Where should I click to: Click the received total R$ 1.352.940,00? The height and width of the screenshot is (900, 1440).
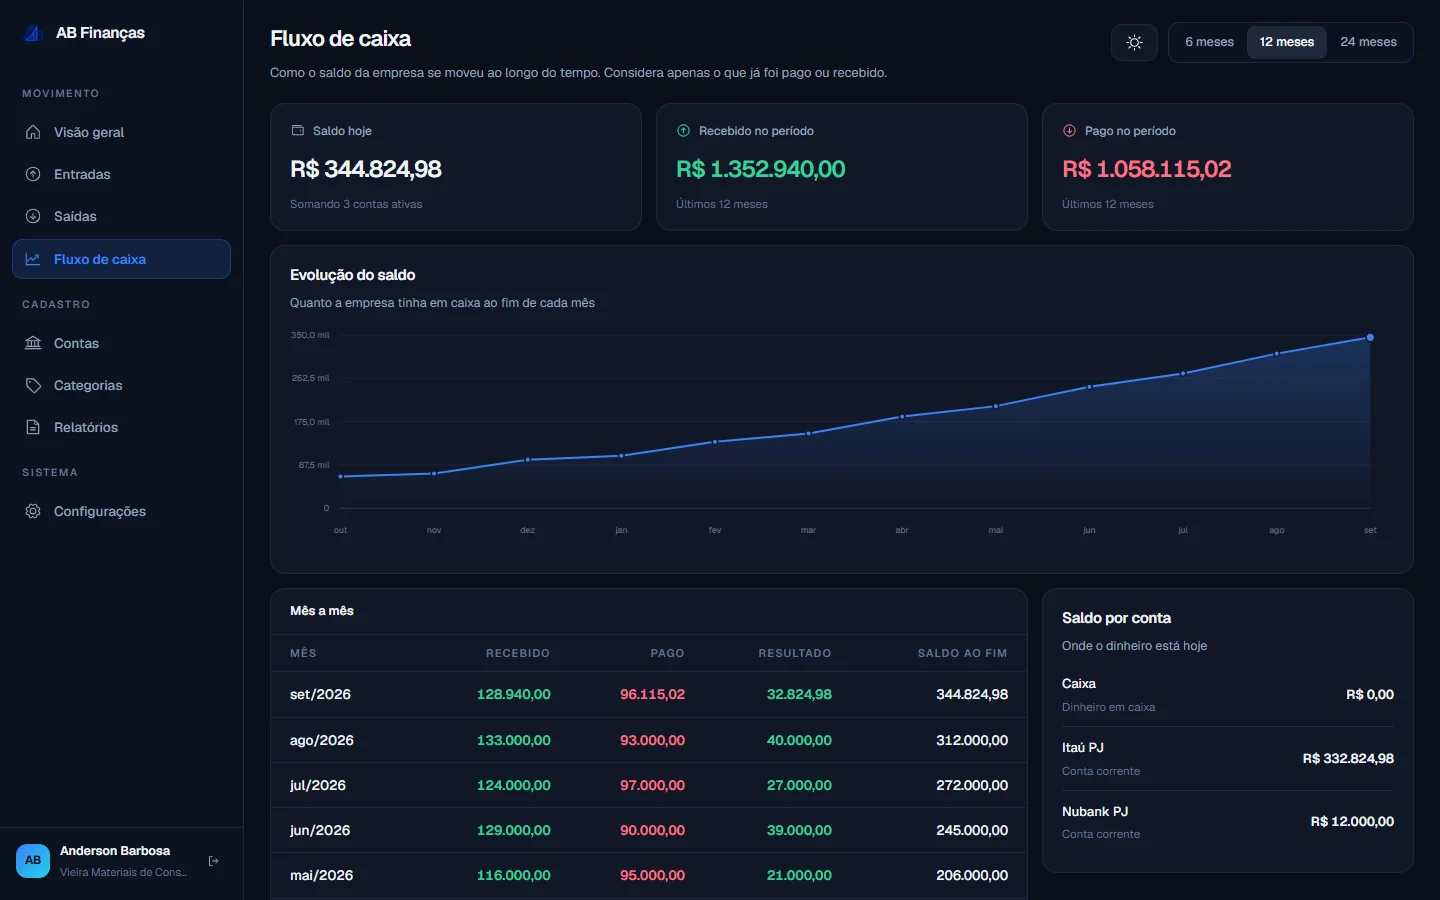tap(761, 169)
